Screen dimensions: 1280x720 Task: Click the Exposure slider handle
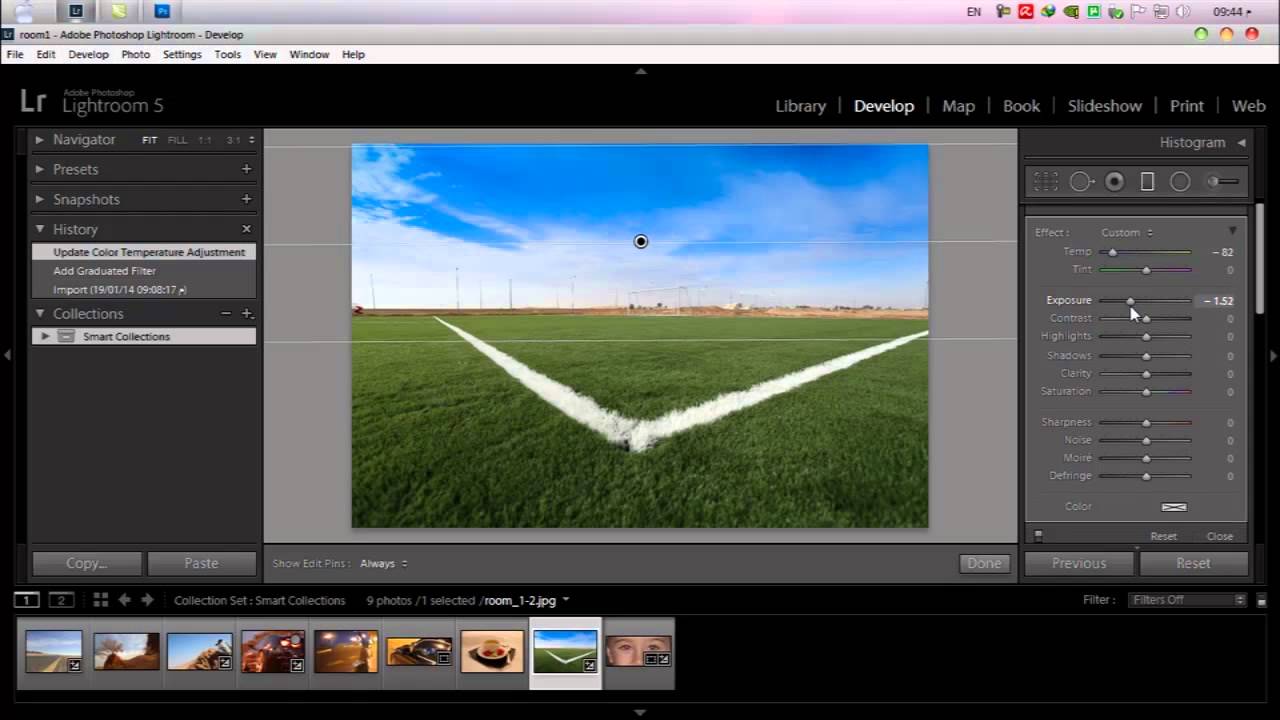tap(1130, 300)
